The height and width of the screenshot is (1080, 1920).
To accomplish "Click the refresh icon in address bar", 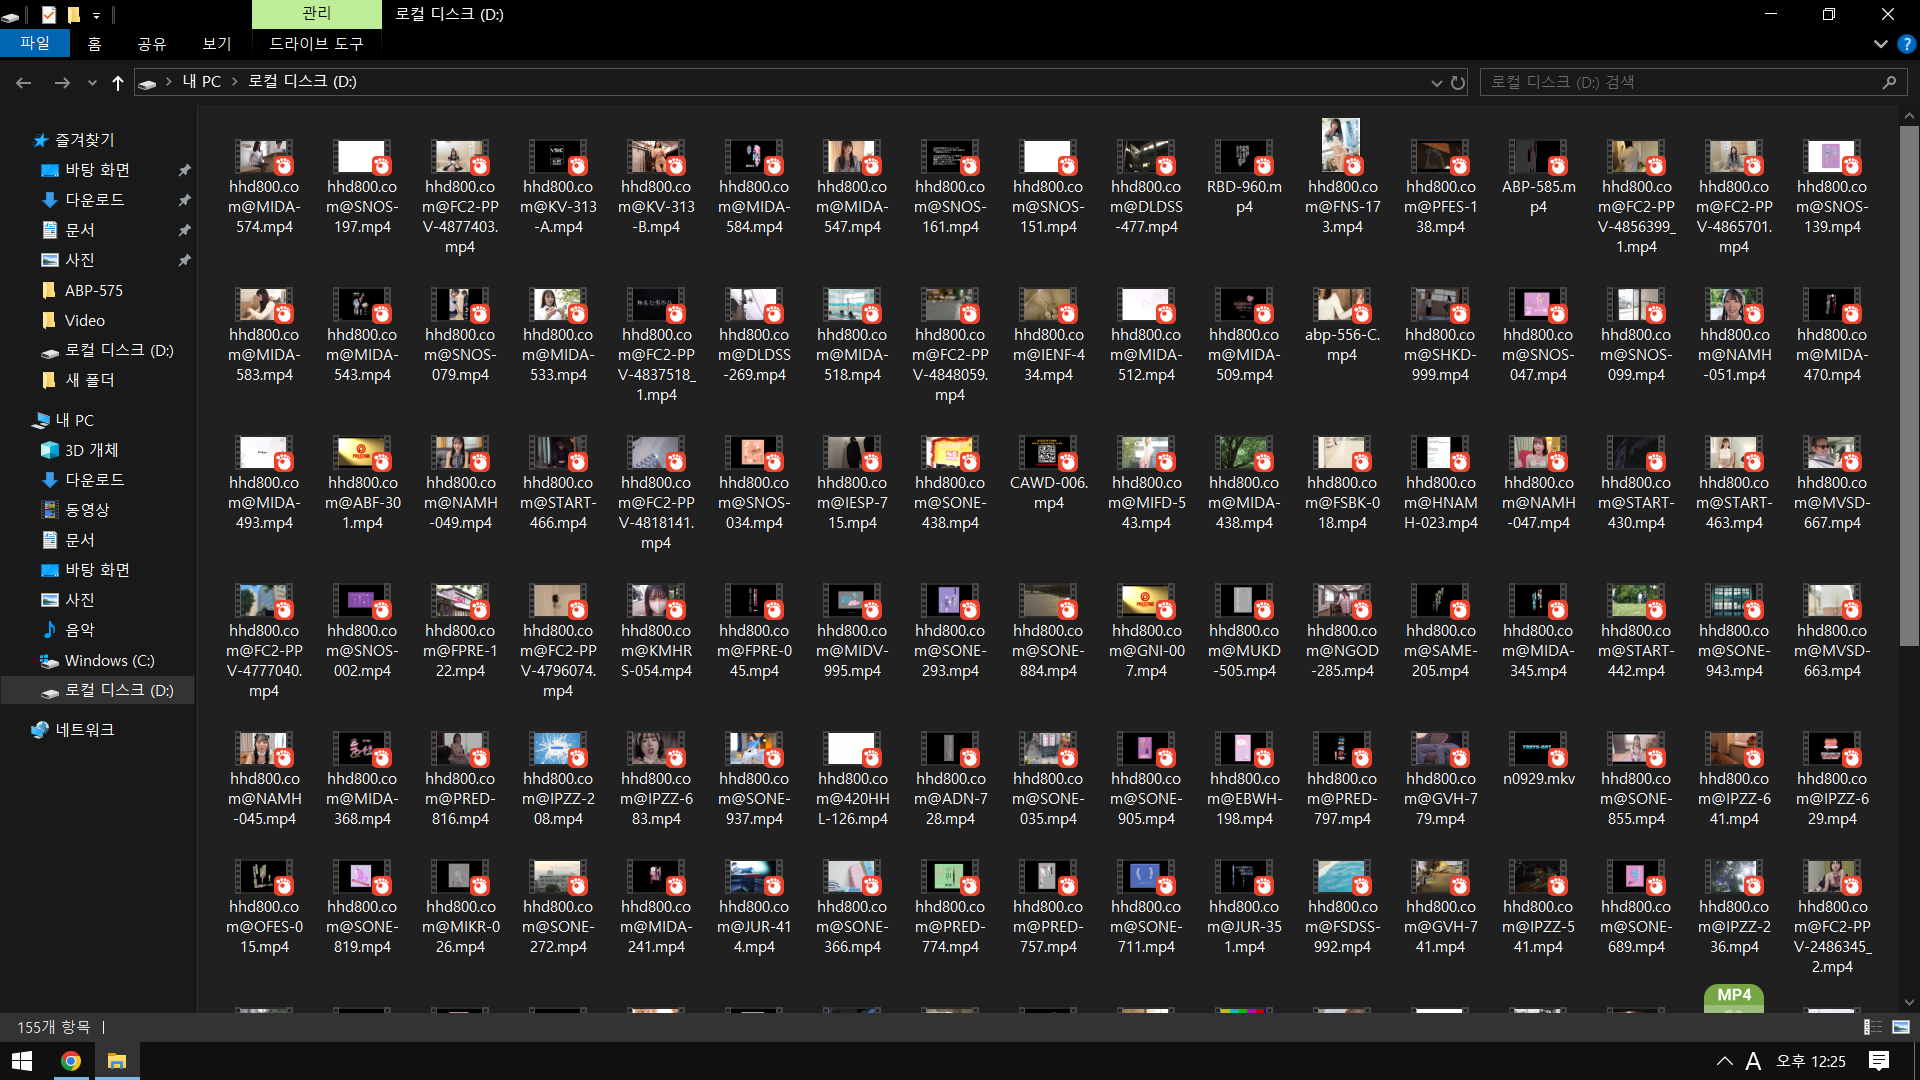I will (1458, 83).
